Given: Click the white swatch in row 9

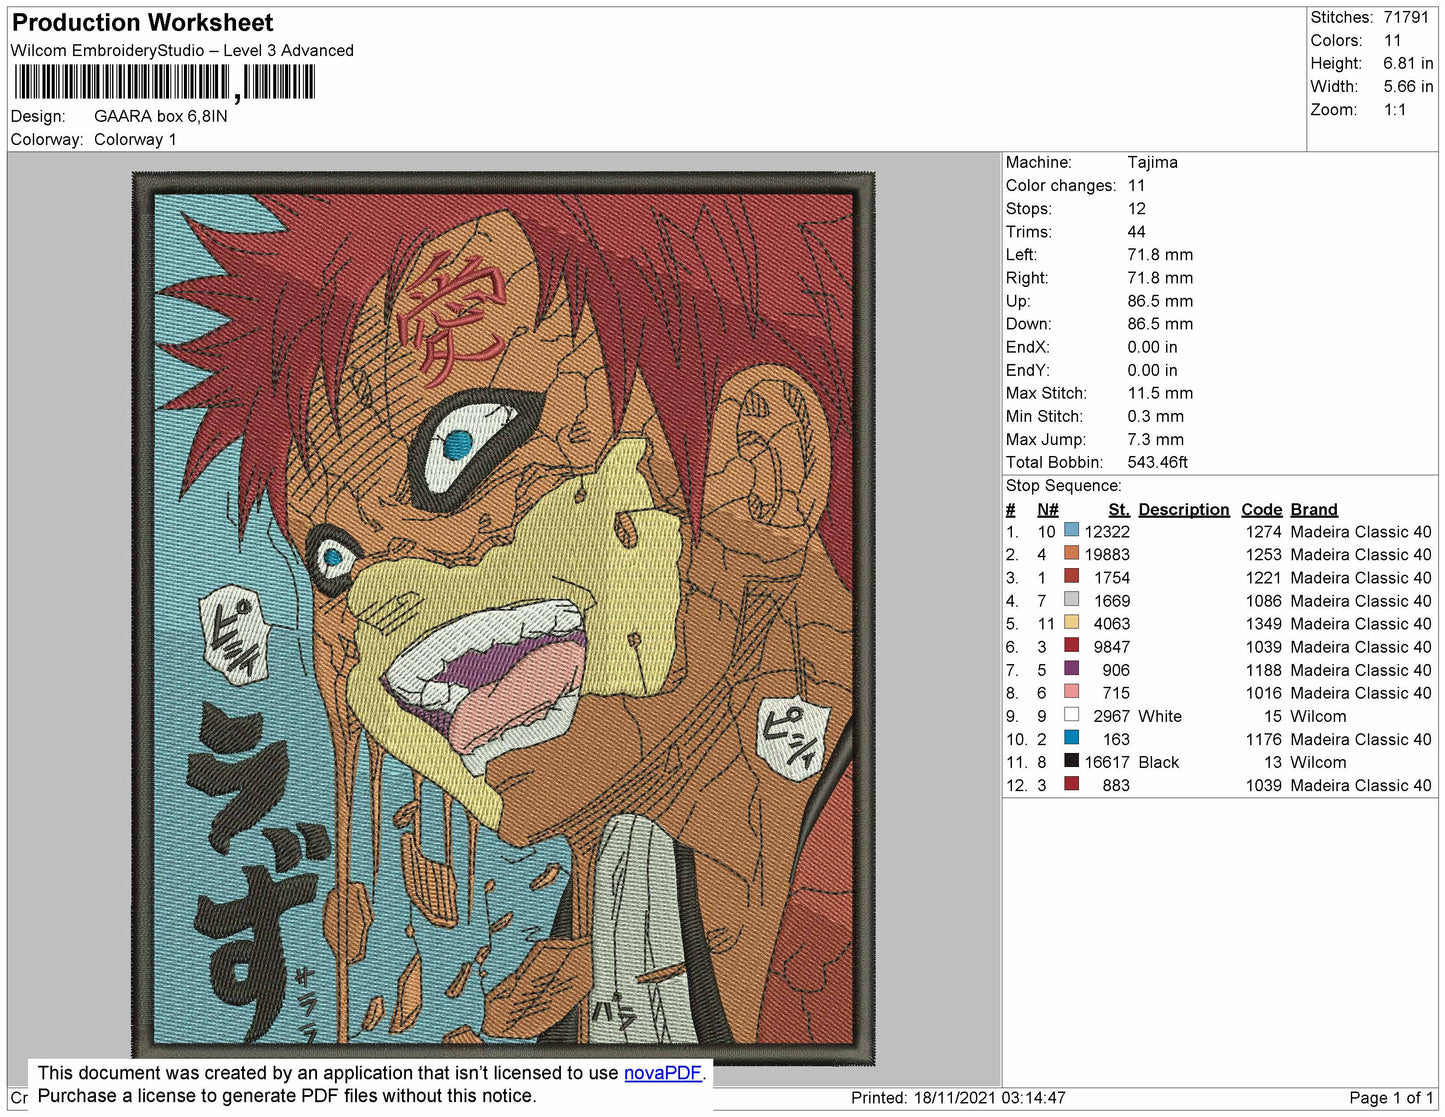Looking at the screenshot, I should coord(1072,715).
